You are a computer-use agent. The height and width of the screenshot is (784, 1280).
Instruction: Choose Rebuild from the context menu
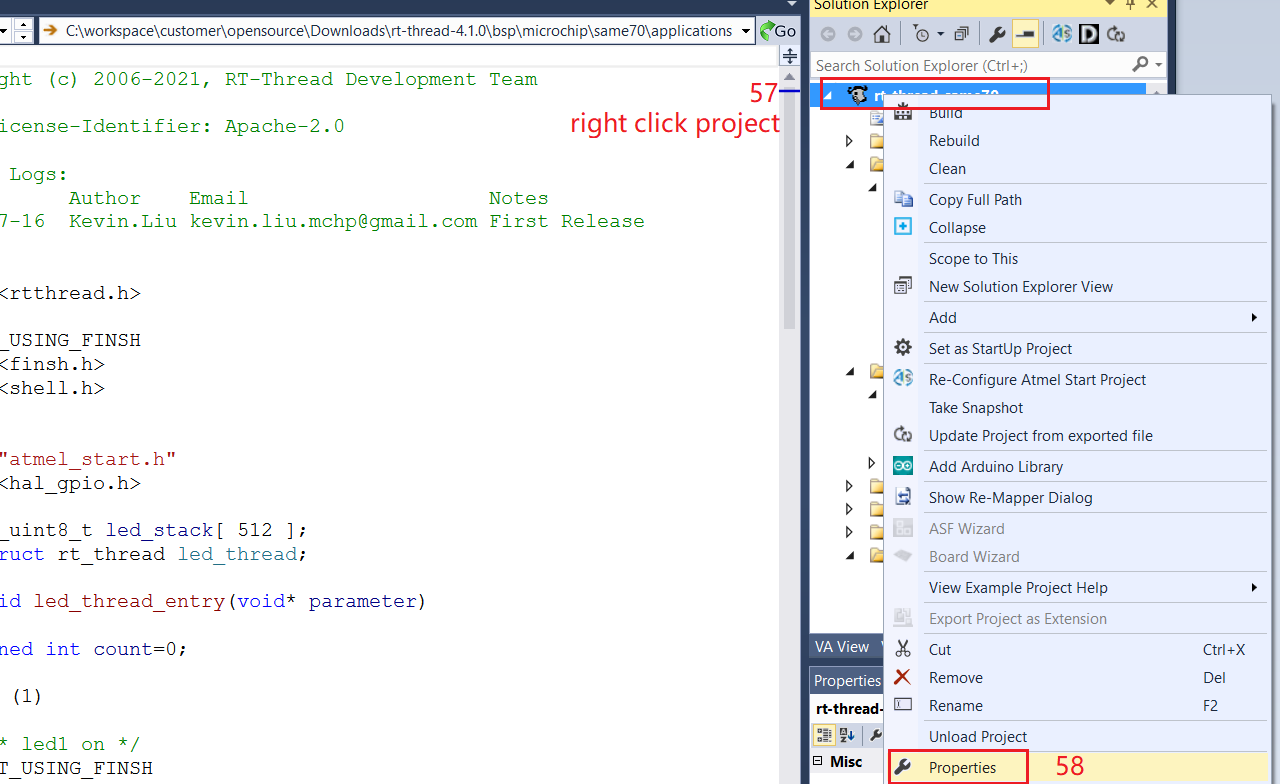coord(954,141)
